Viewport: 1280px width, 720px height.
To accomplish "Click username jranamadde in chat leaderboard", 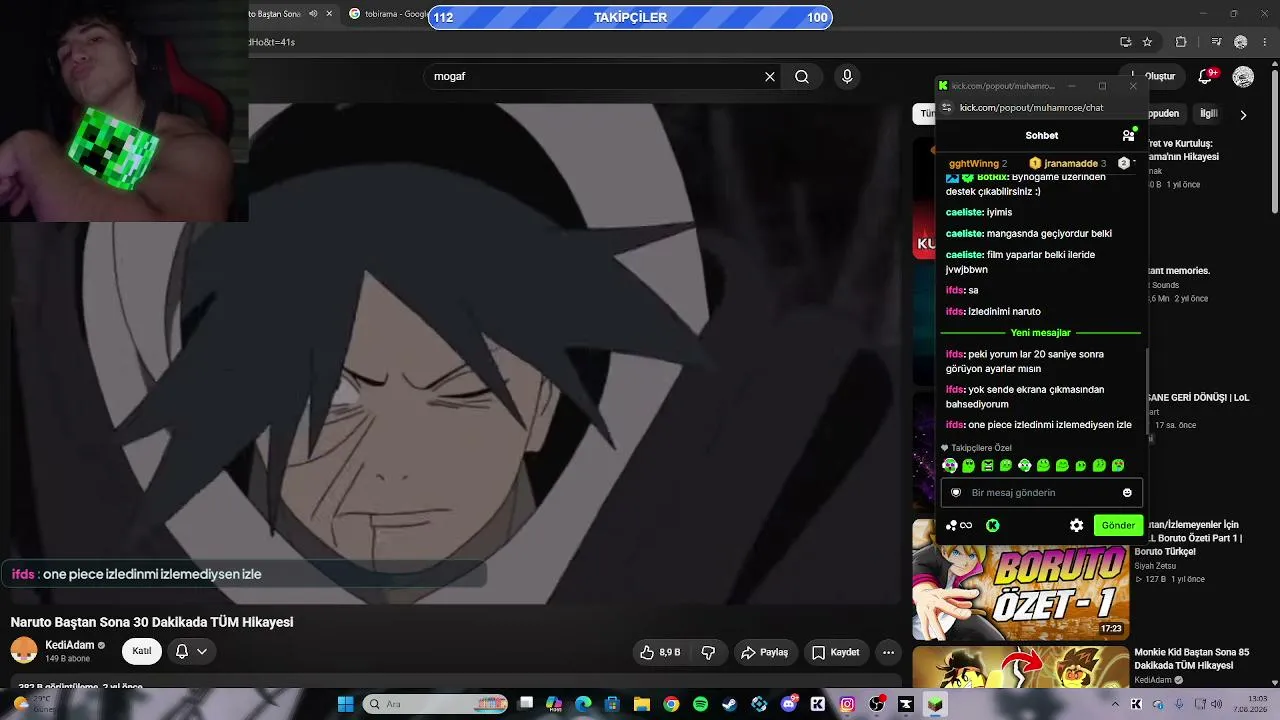I will pyautogui.click(x=1070, y=163).
